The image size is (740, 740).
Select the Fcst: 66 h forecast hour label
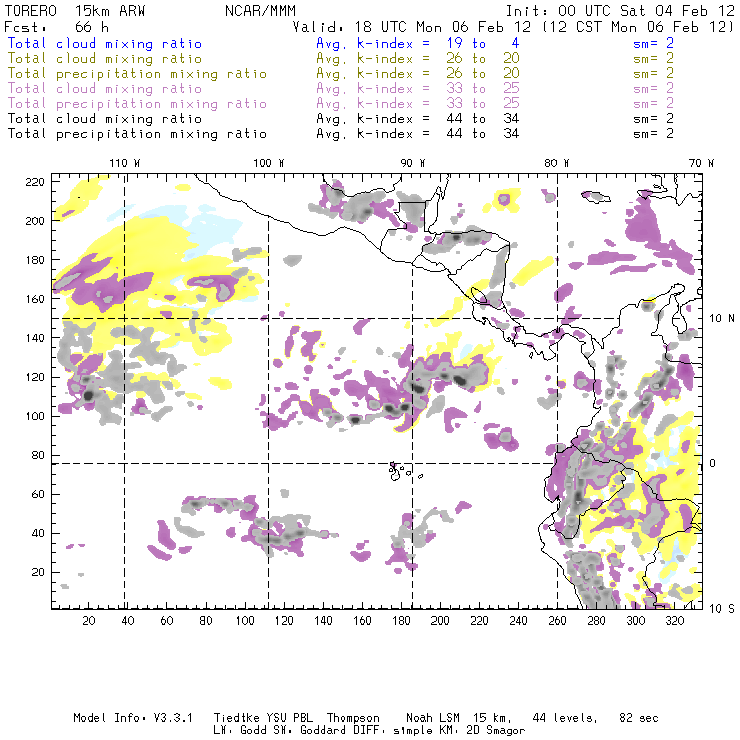pos(57,27)
